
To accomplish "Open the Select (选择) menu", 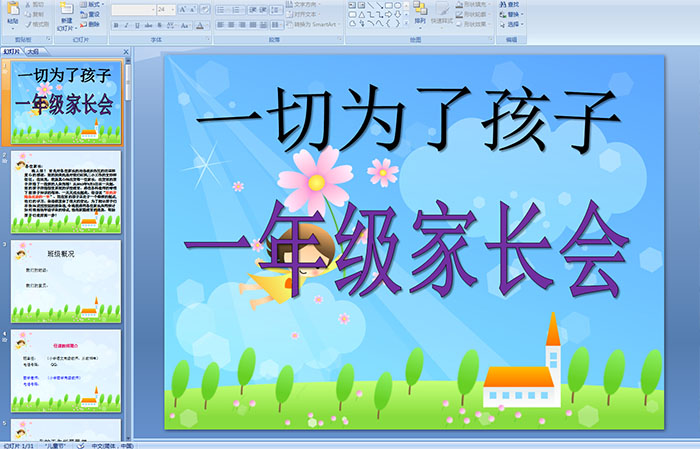I will (510, 24).
